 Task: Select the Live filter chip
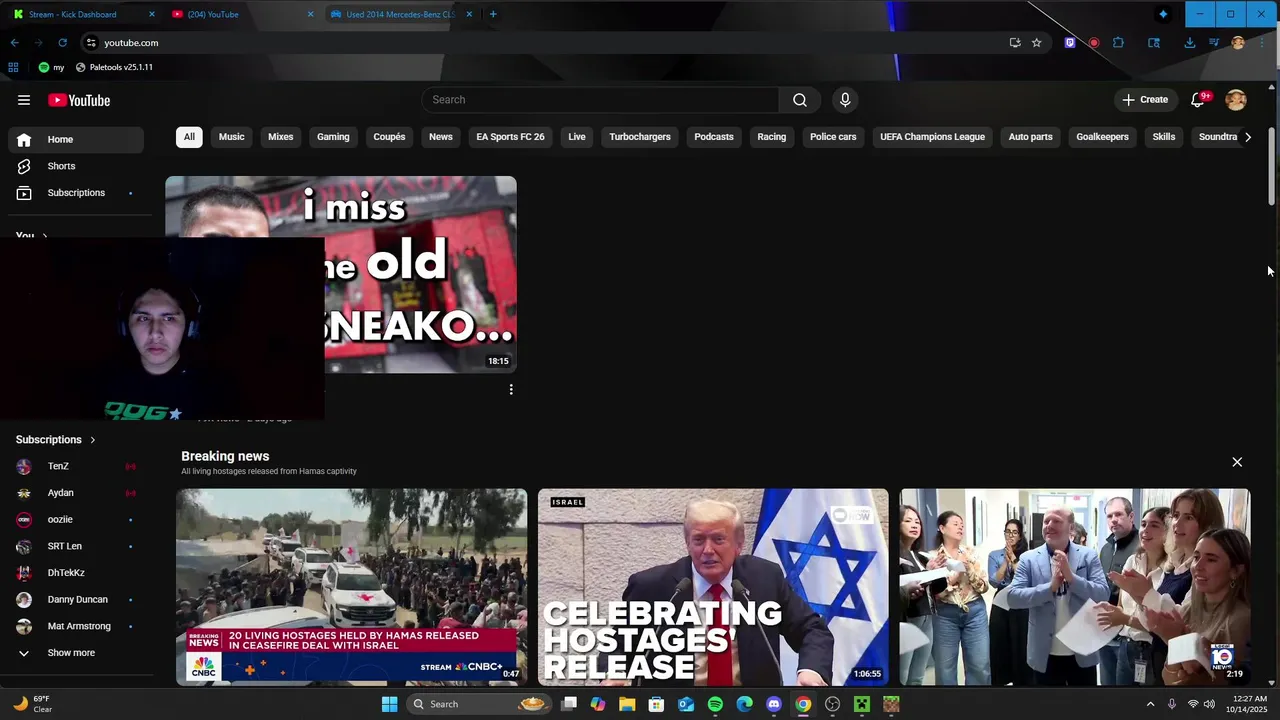577,137
